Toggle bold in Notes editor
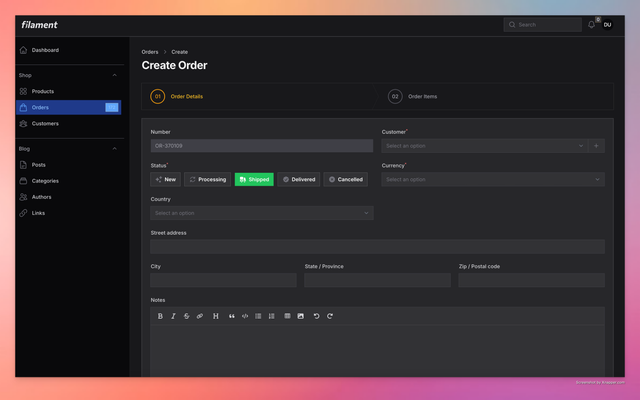 point(160,316)
